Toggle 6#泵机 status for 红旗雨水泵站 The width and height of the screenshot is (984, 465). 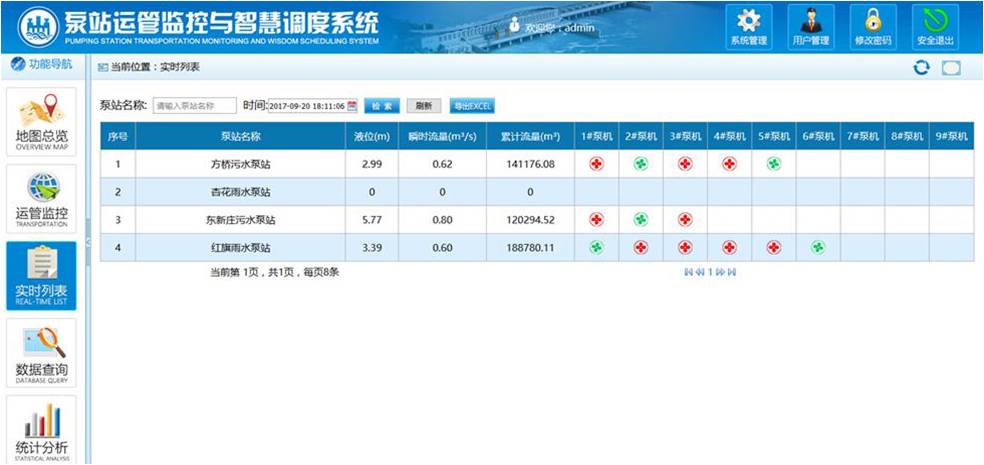click(x=817, y=247)
